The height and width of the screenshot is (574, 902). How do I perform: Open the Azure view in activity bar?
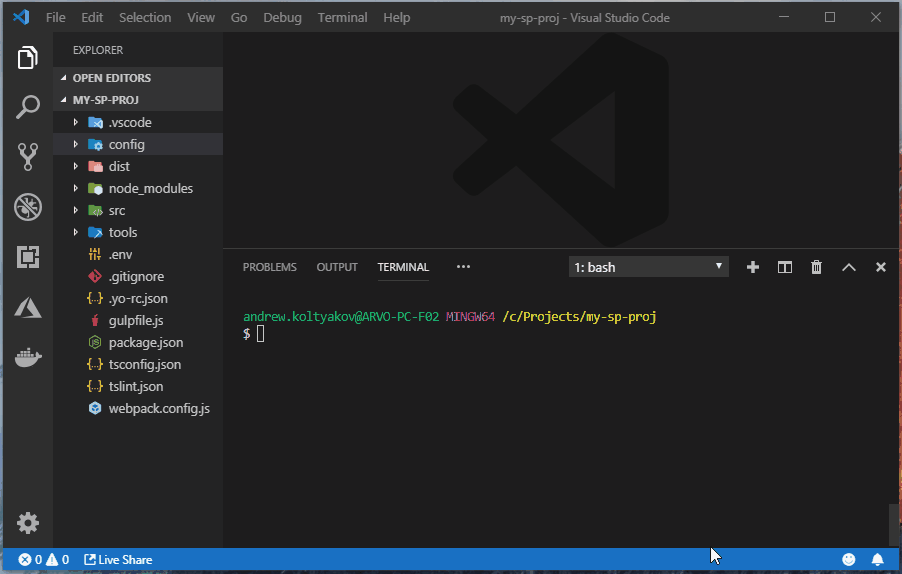click(28, 308)
